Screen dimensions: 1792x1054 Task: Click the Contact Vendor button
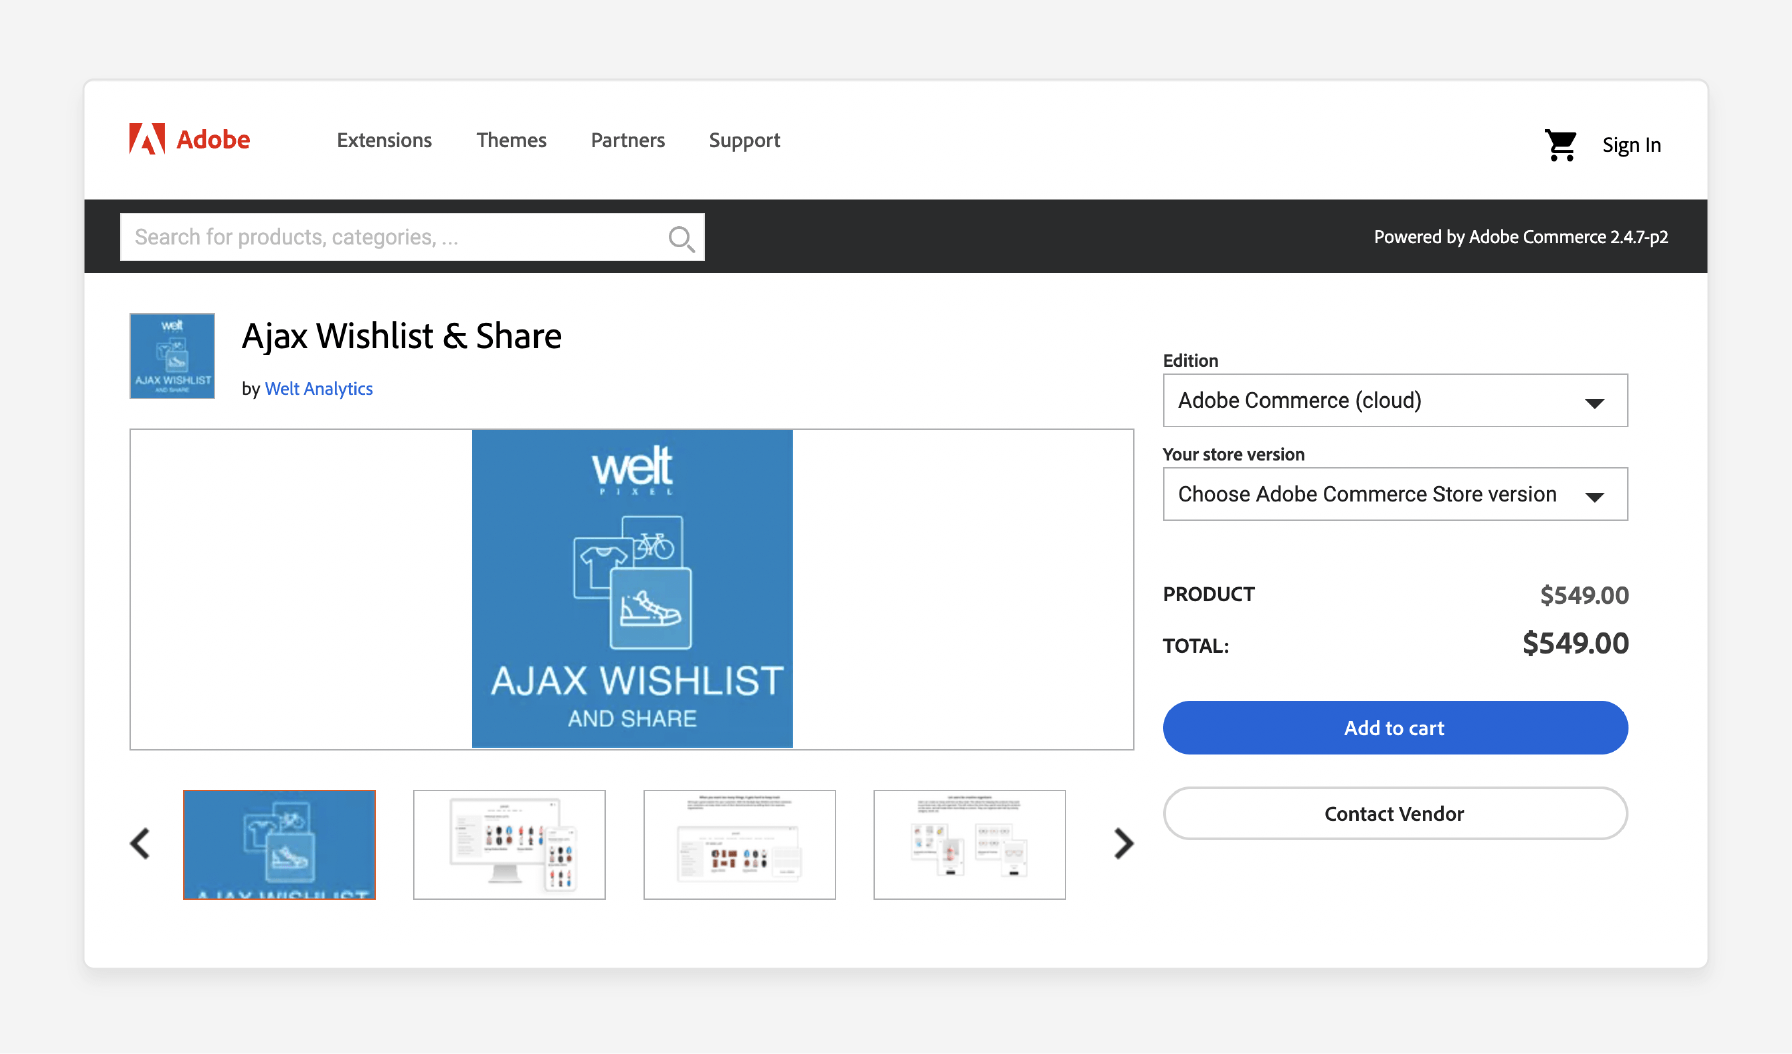[x=1395, y=814]
